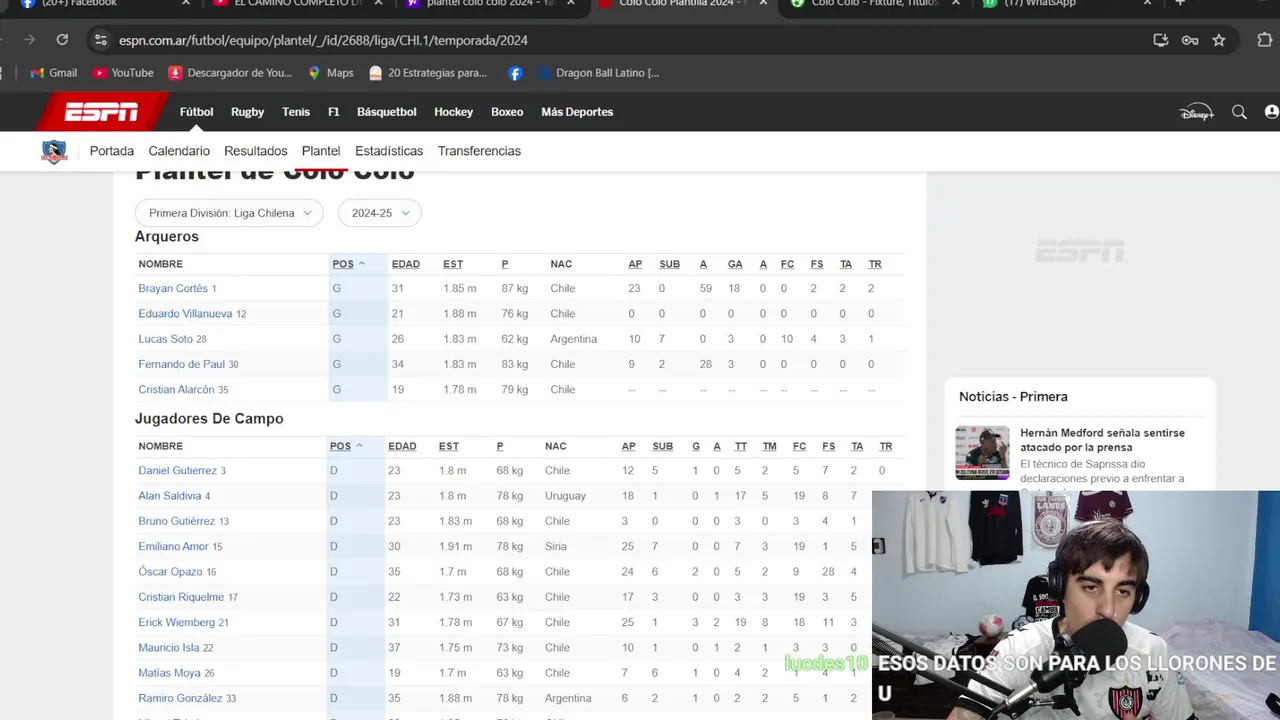Open password key icon in address bar

point(1190,40)
